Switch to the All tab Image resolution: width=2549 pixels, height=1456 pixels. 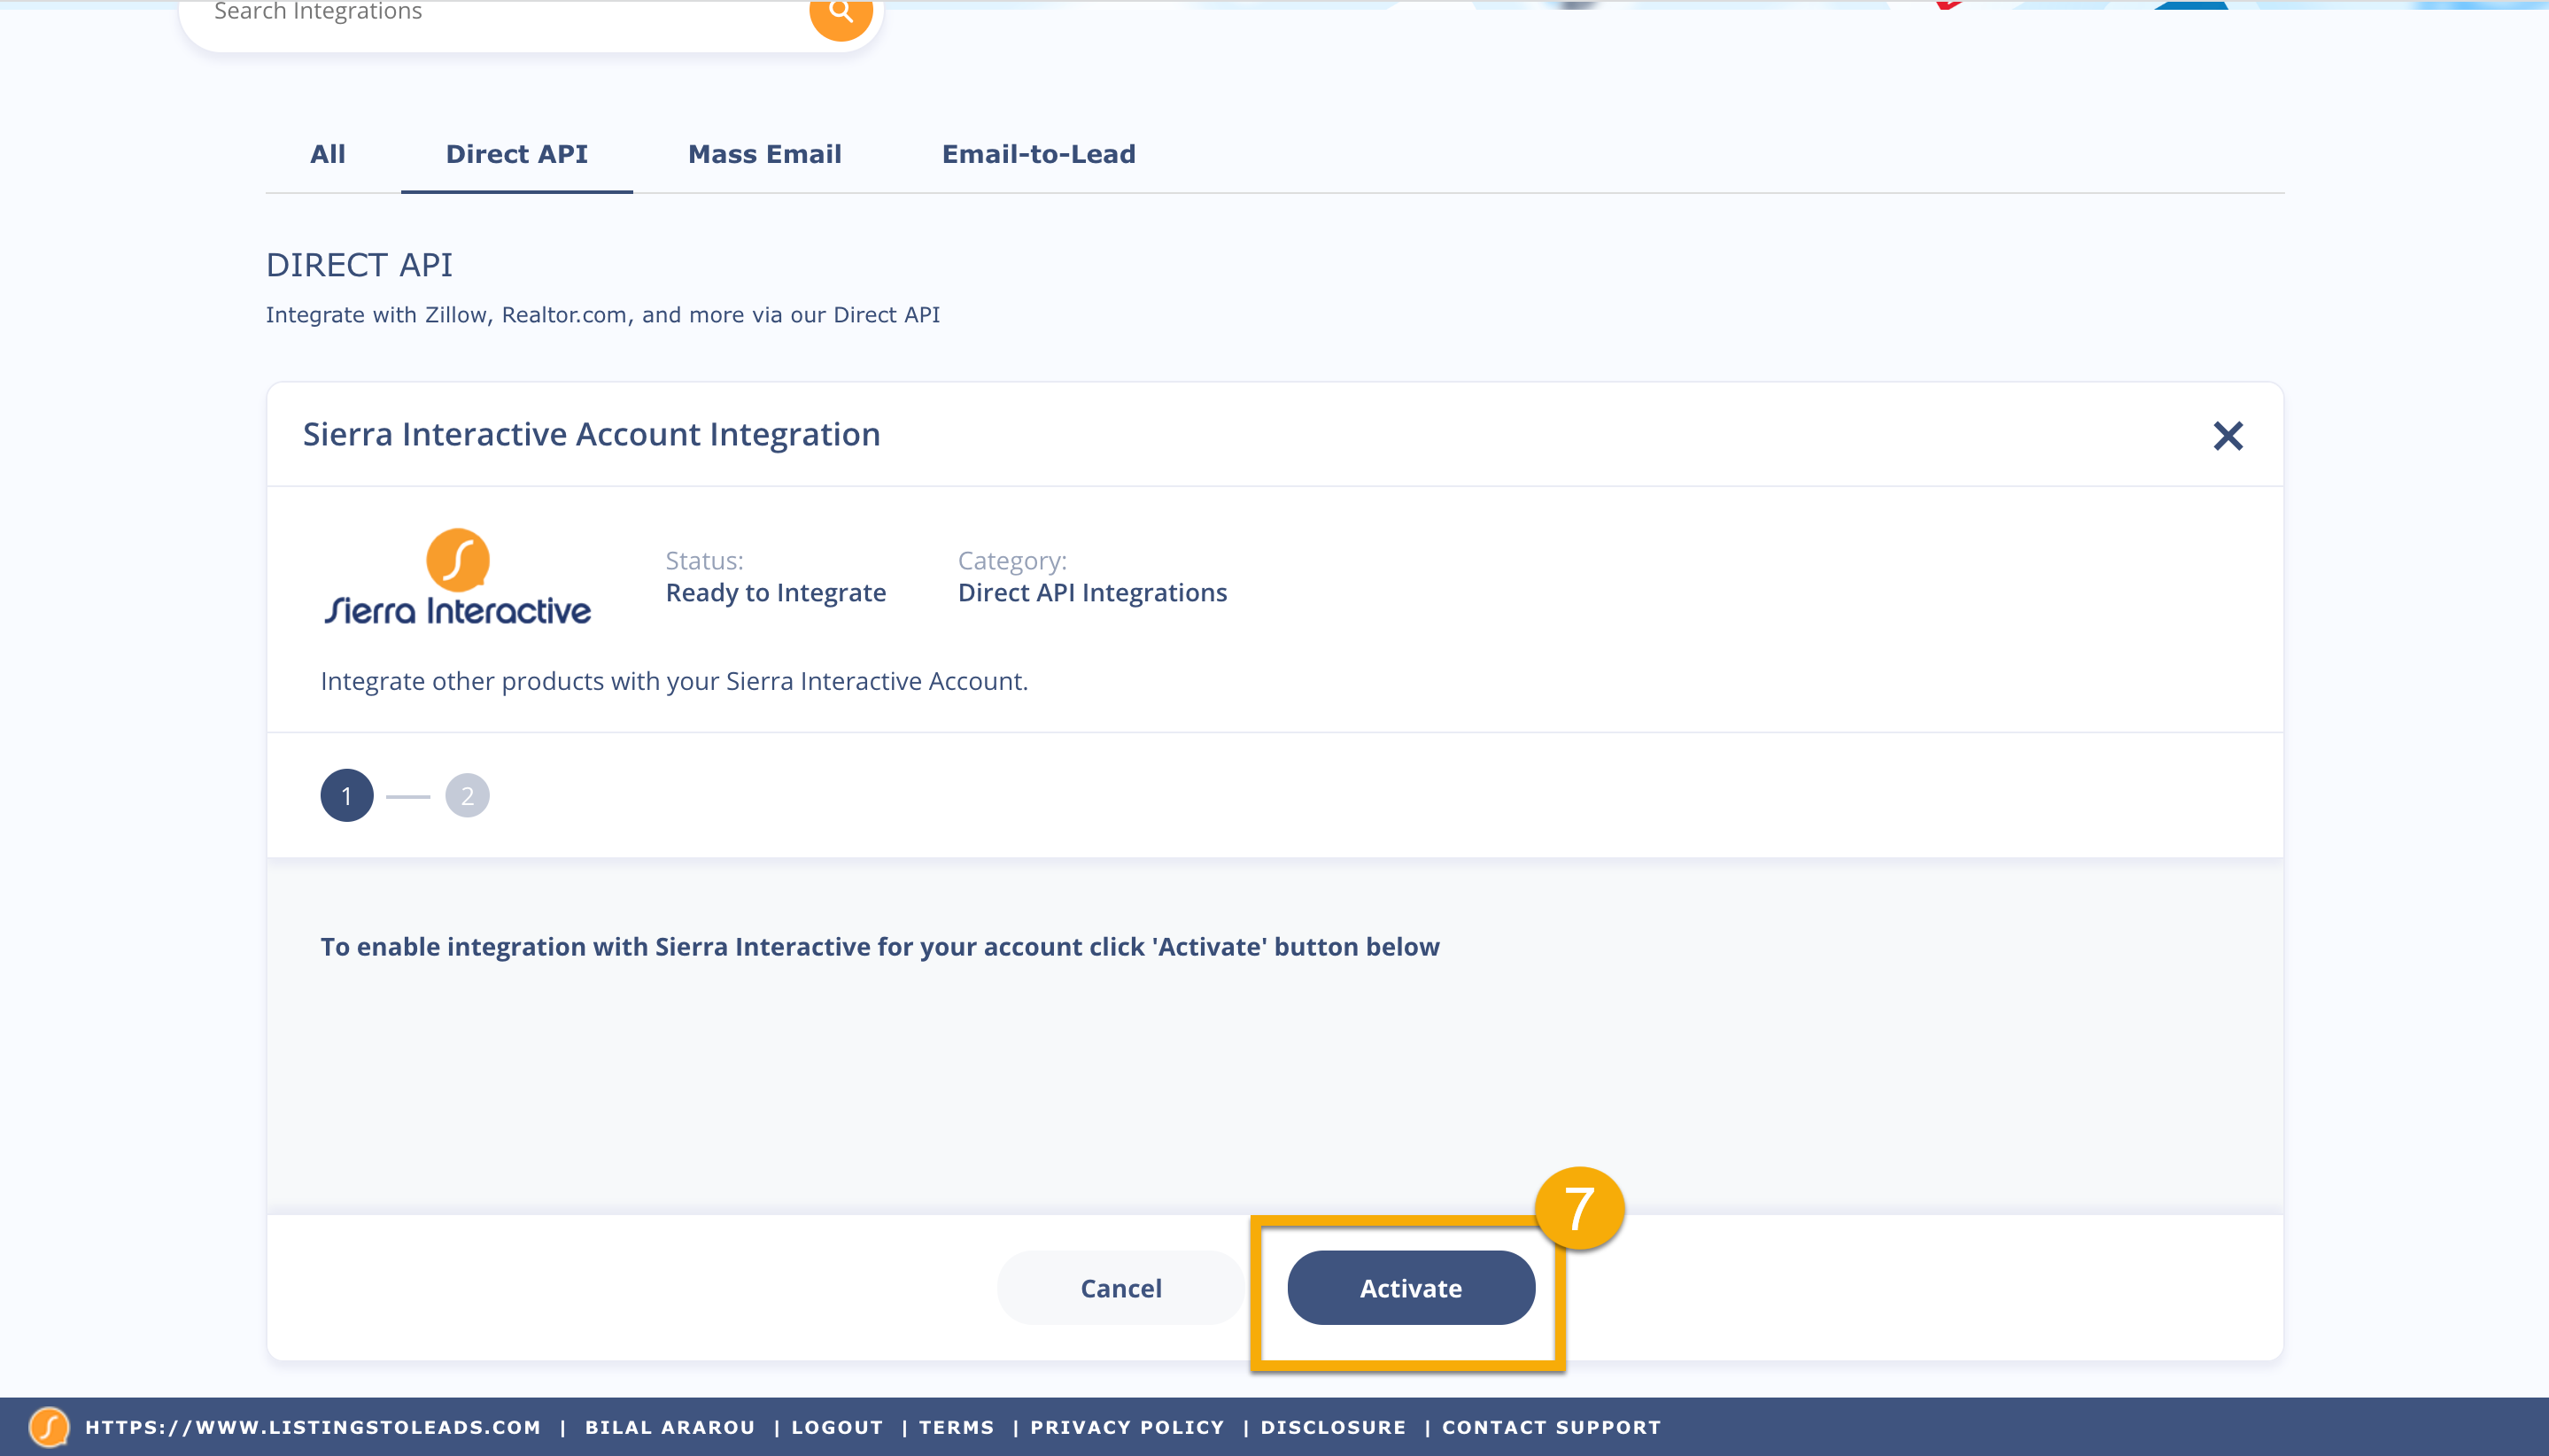coord(327,154)
